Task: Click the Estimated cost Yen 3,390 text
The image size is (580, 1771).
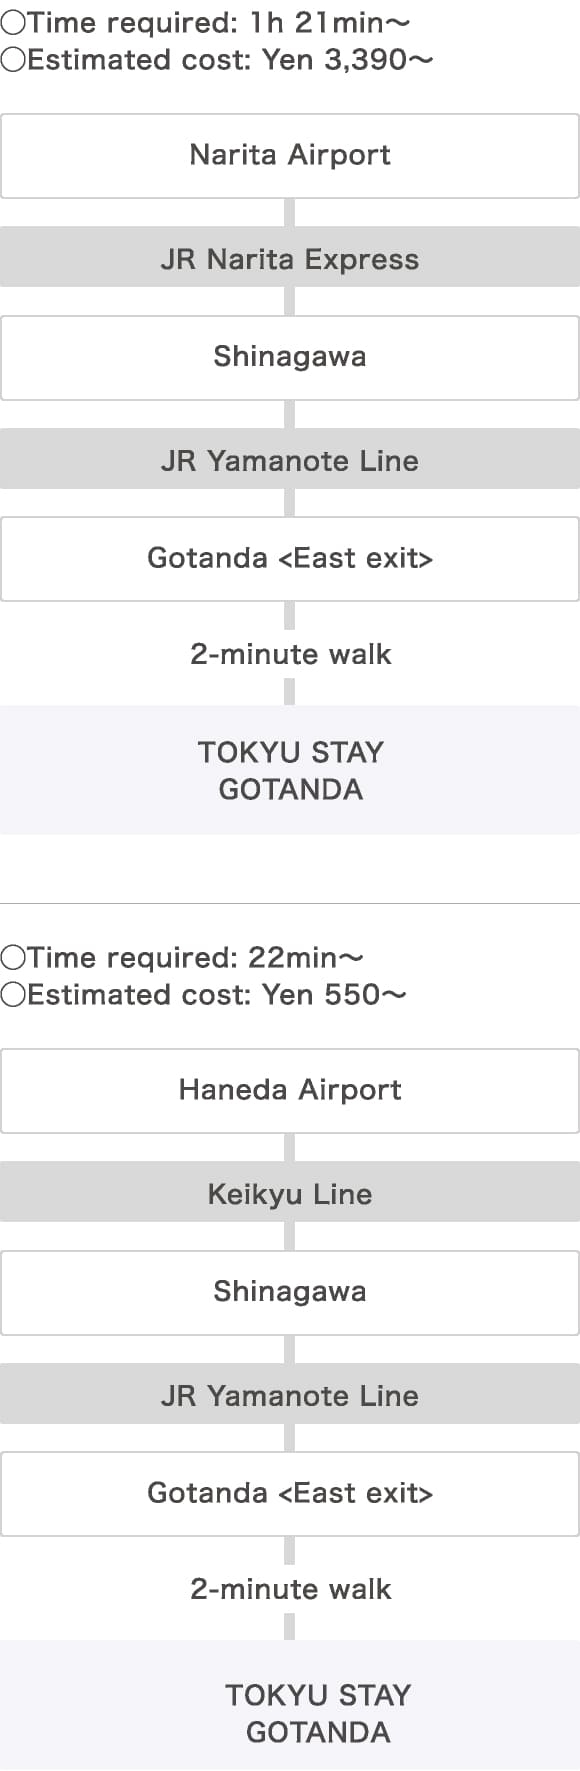Action: (230, 59)
